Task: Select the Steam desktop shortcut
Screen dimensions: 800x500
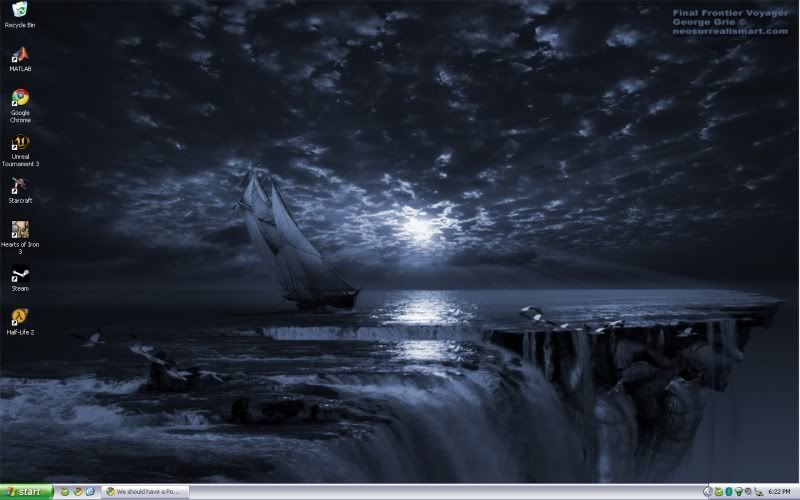Action: pos(20,278)
